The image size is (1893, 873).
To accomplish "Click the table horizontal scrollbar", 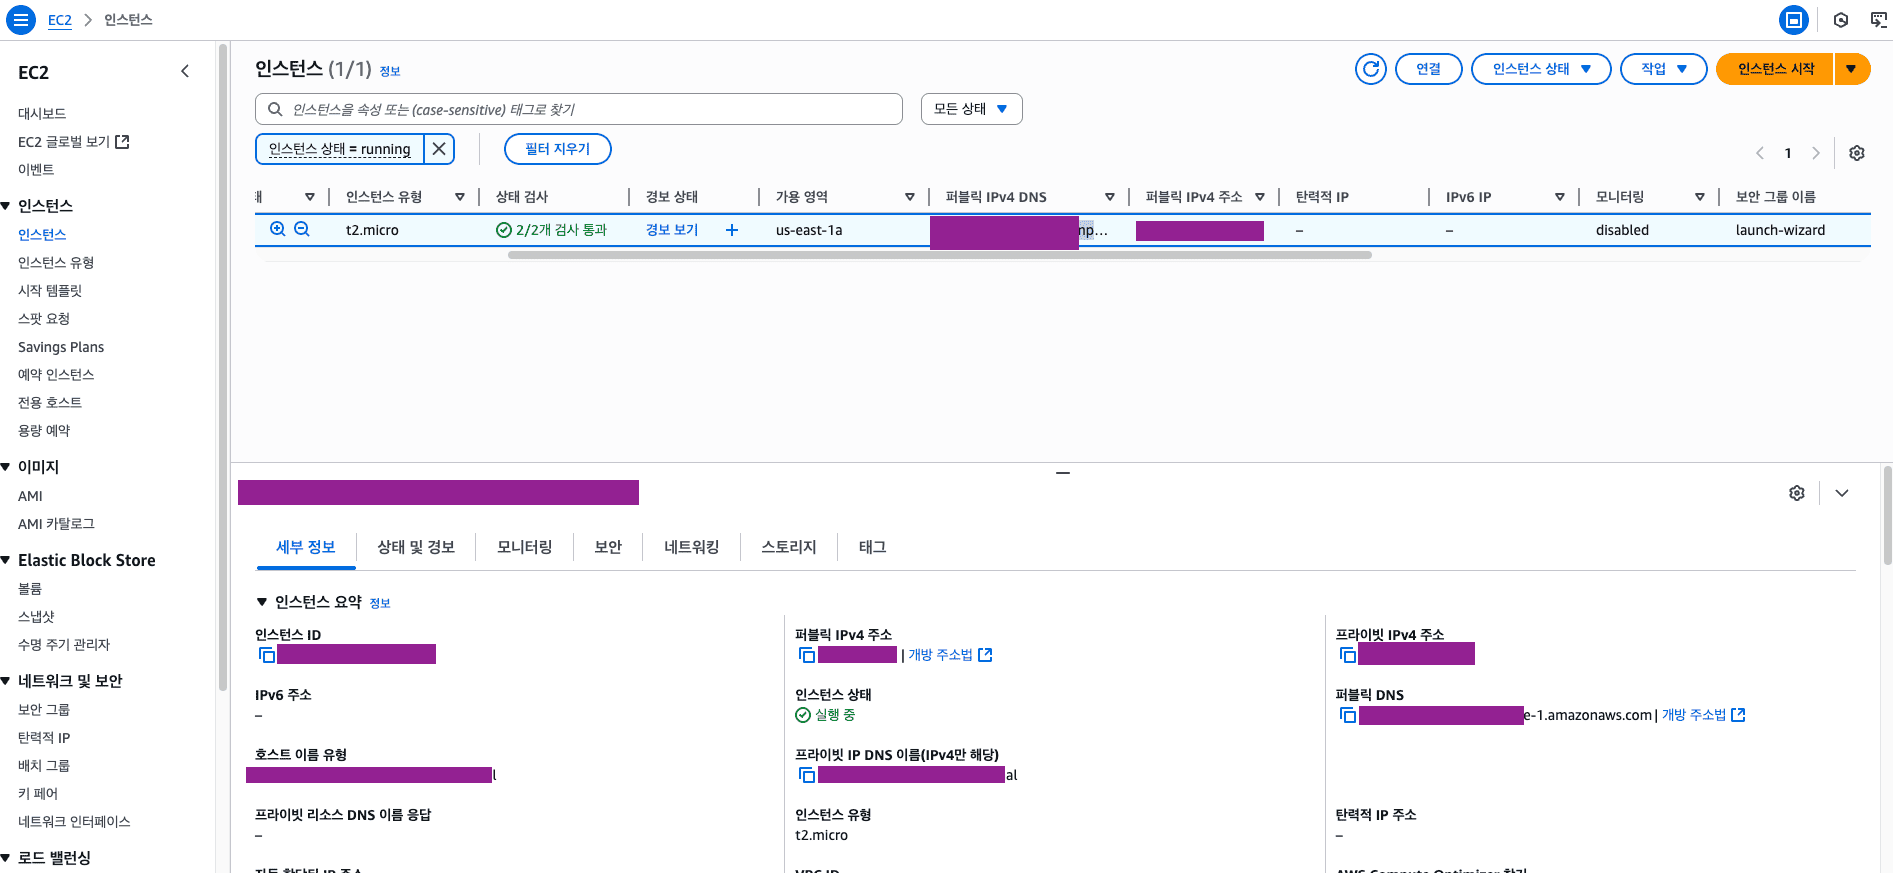I will coord(940,255).
